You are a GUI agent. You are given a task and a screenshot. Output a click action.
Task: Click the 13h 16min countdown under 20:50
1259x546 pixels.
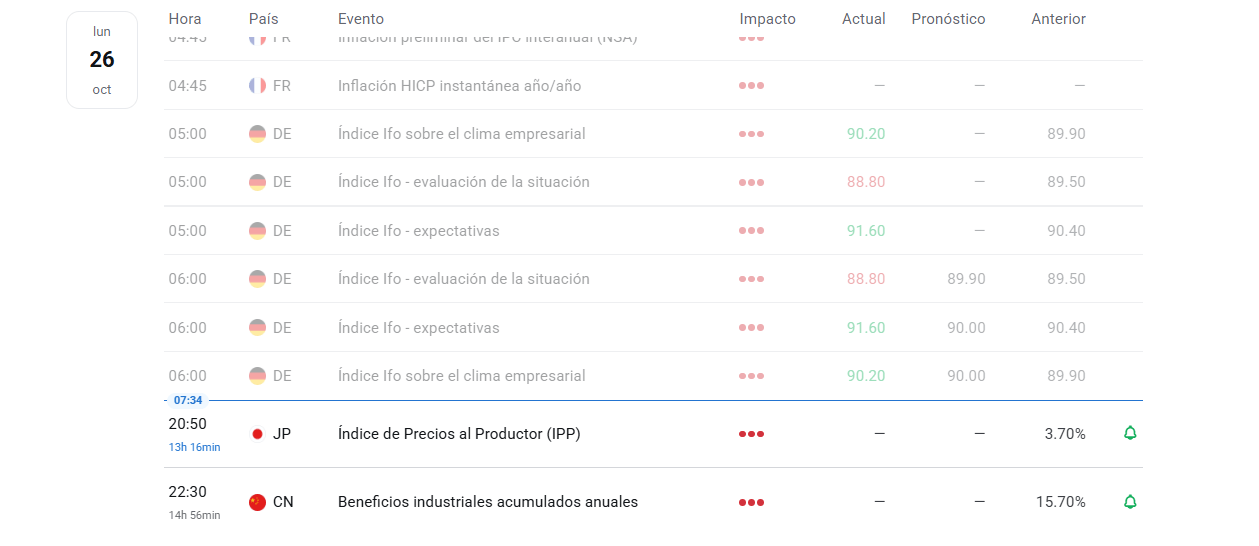194,447
